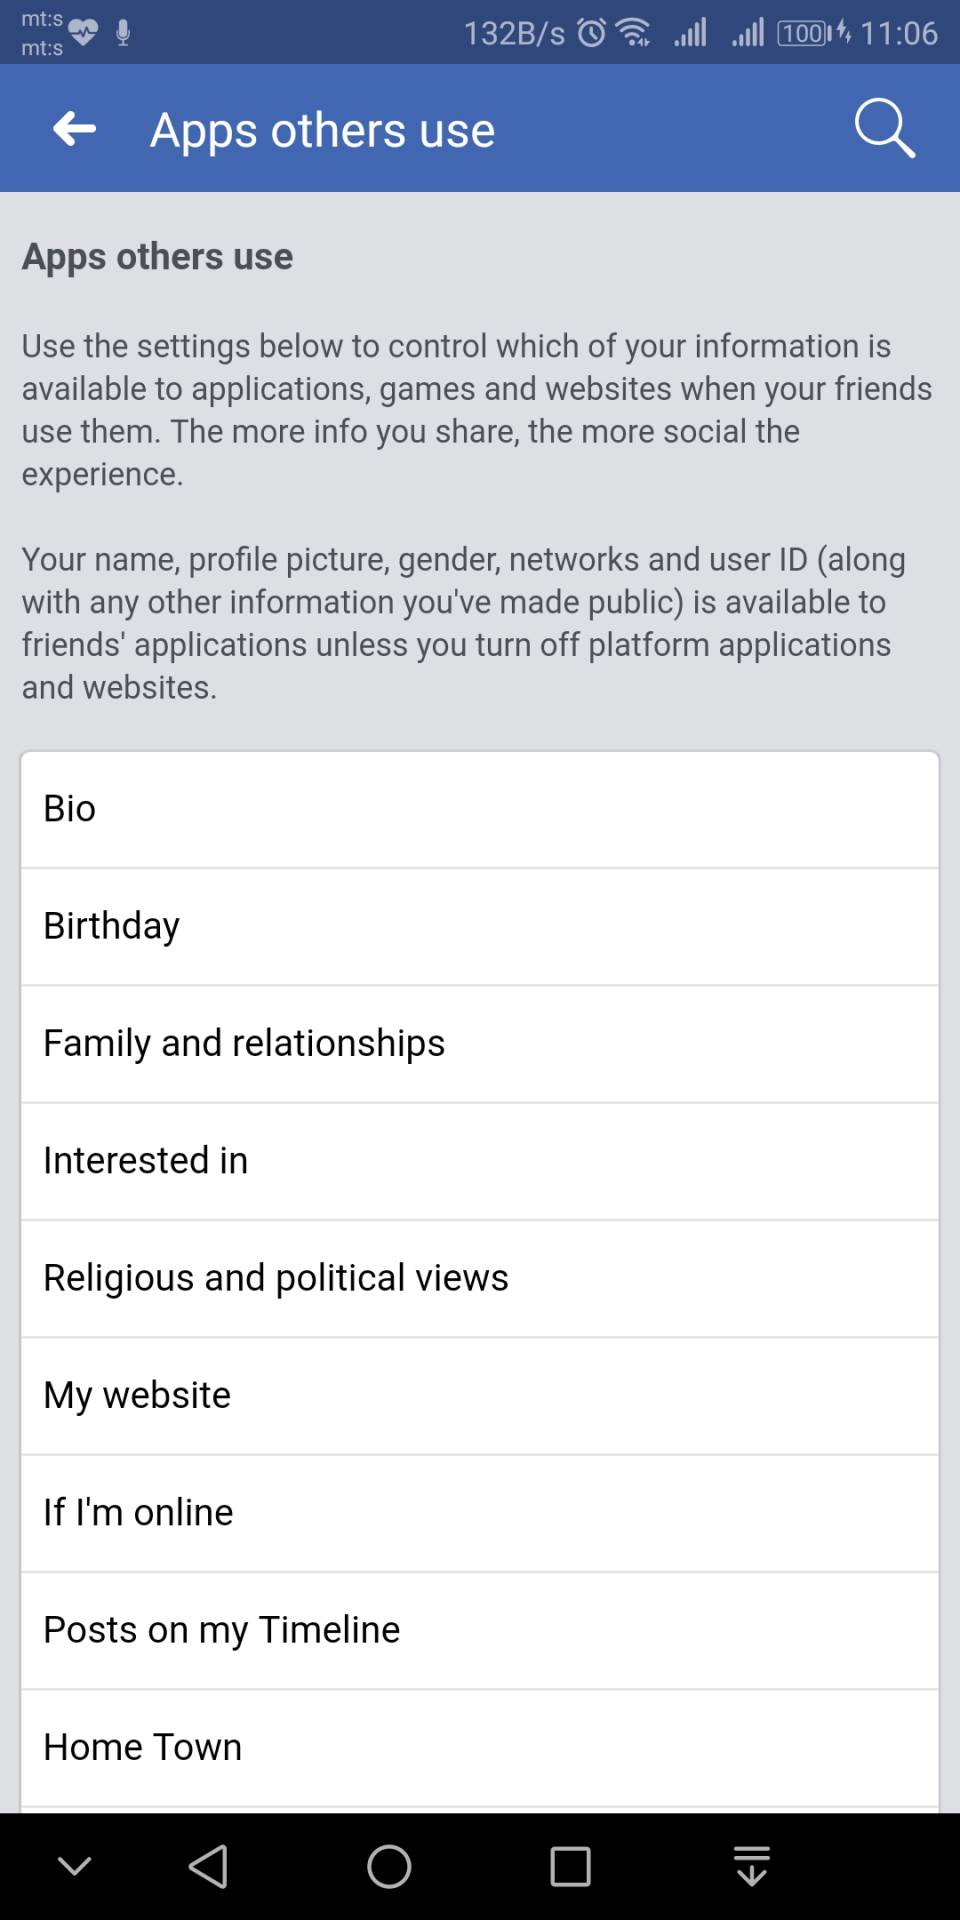960x1920 pixels.
Task: Open Family and relationships setting
Action: click(x=480, y=1043)
